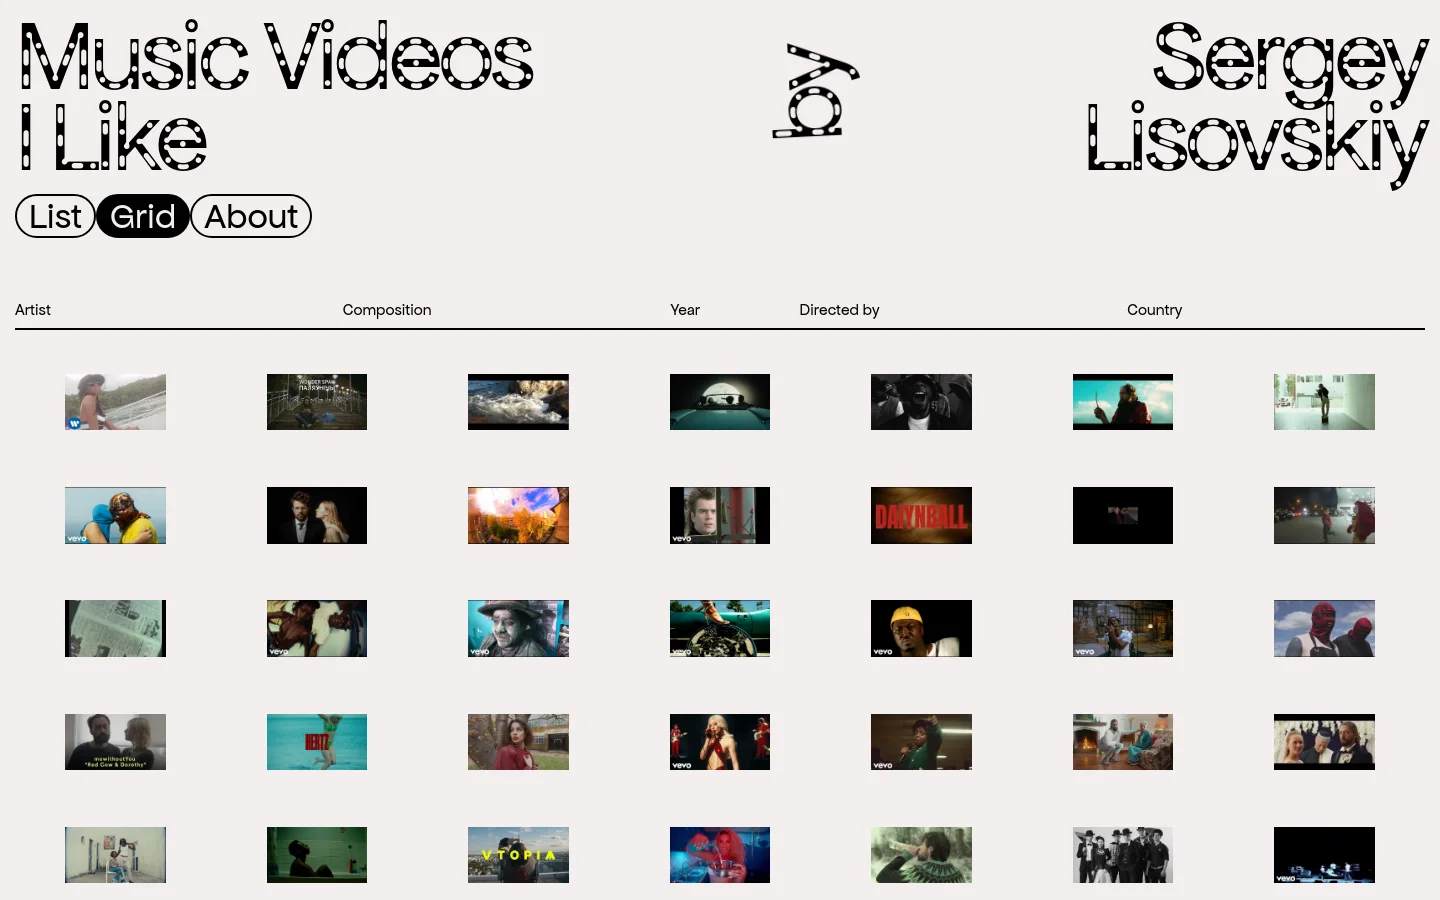
Task: Open the group in black hats thumbnail
Action: coord(1123,855)
